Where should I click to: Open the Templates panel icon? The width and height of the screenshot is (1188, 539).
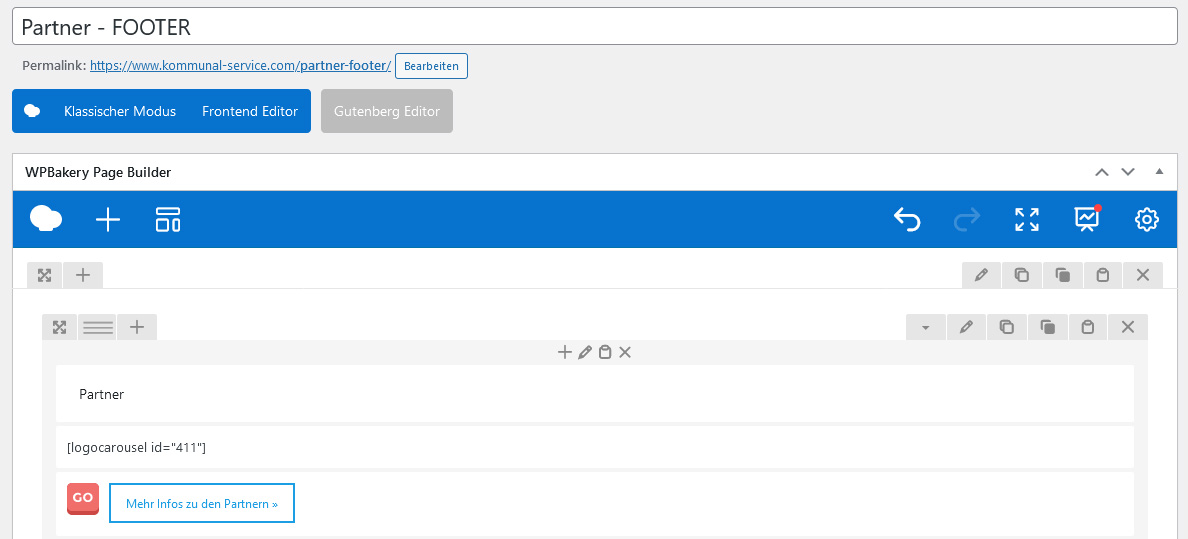point(167,220)
